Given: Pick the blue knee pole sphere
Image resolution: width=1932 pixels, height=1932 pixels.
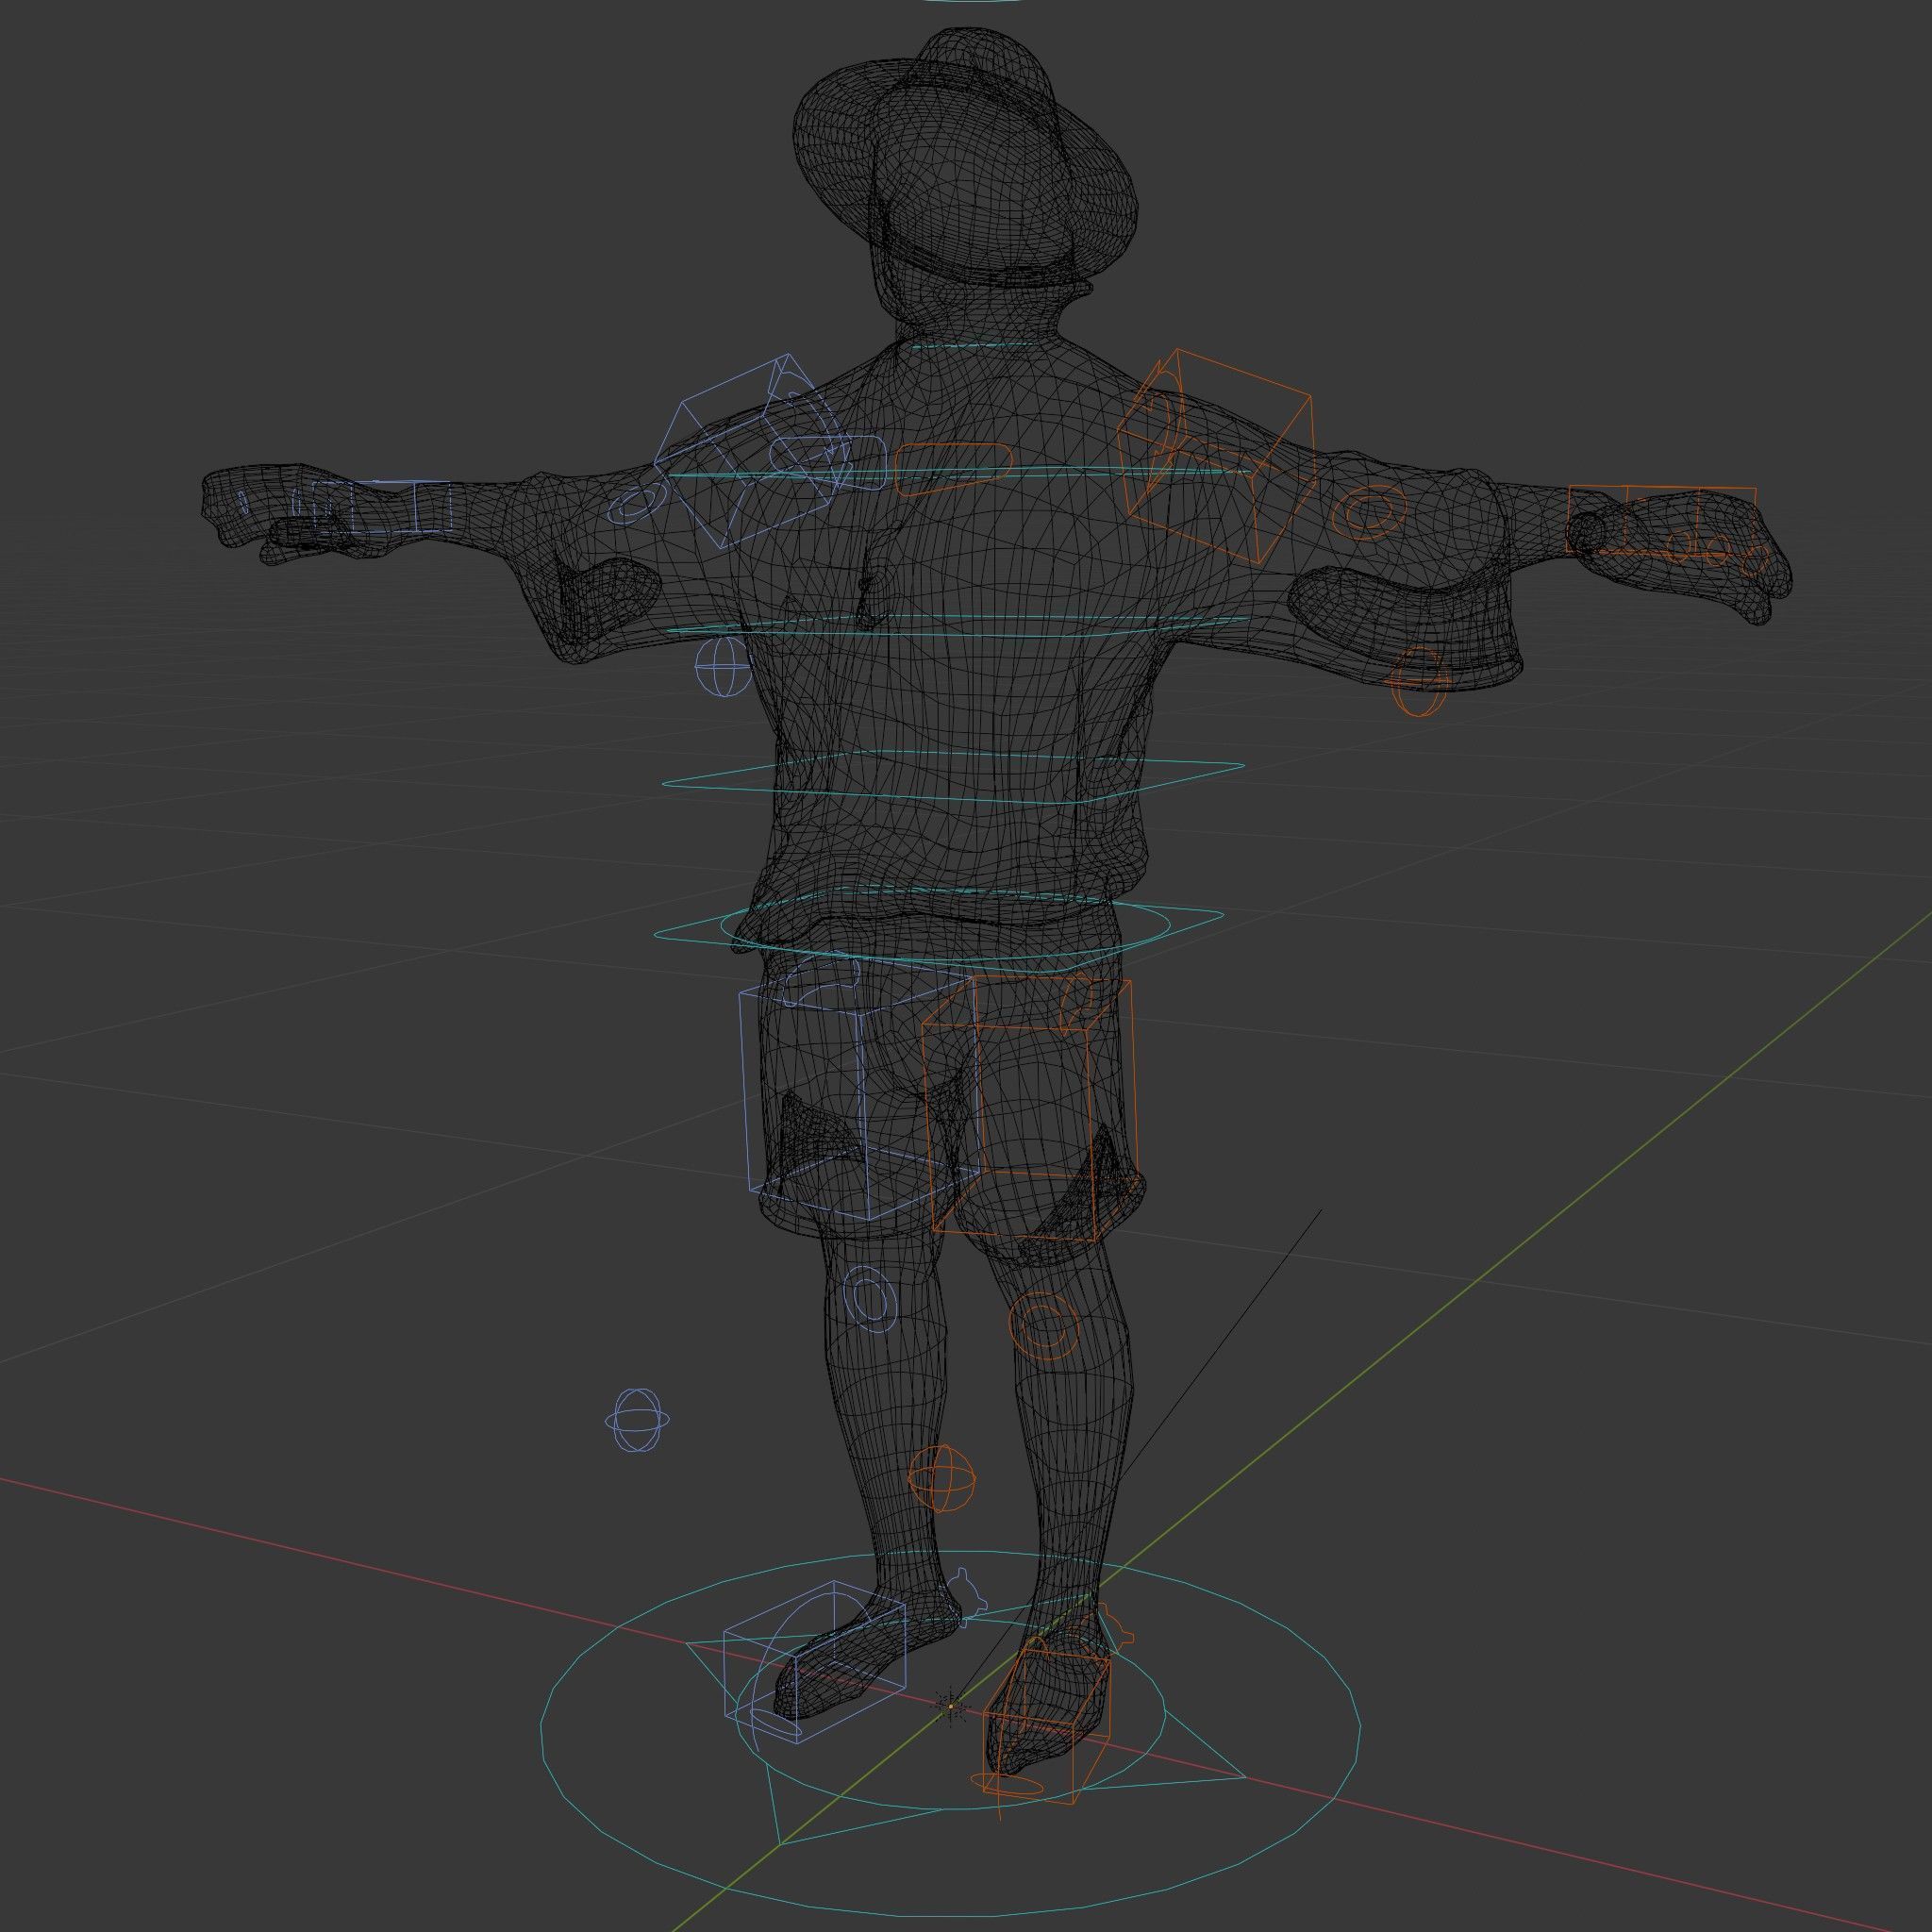Looking at the screenshot, I should [638, 1420].
